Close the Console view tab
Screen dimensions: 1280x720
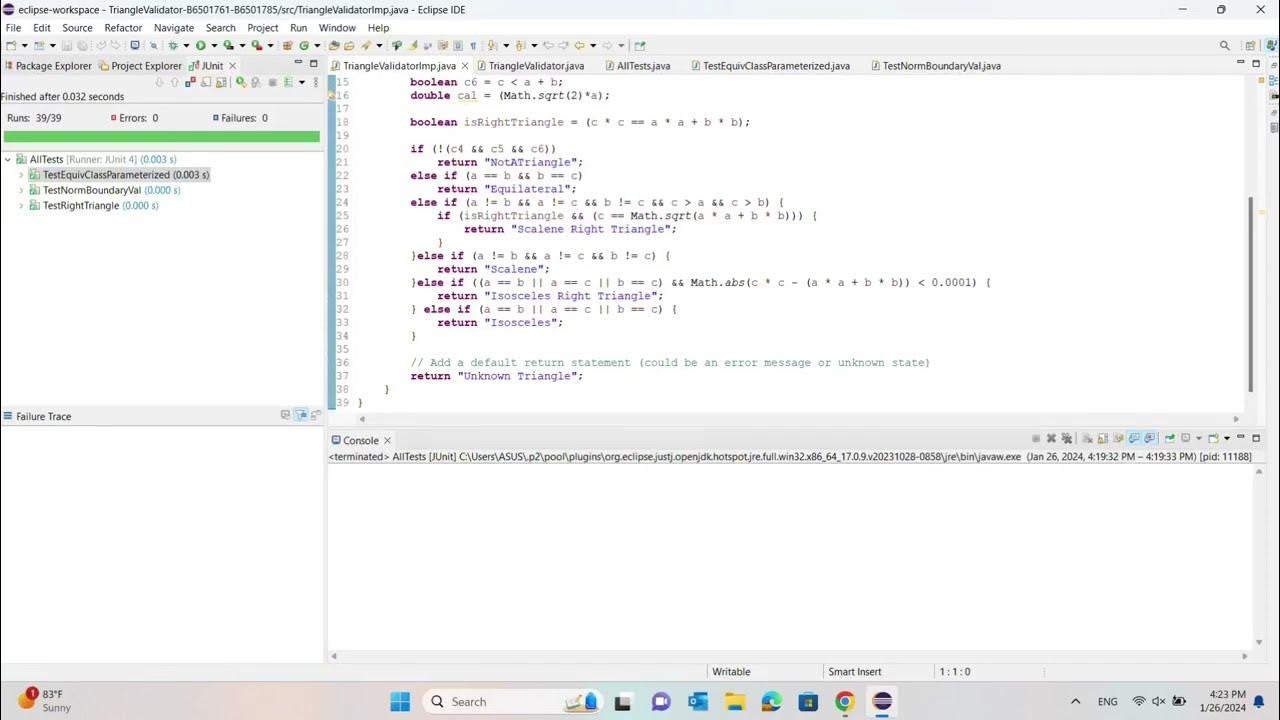point(387,440)
